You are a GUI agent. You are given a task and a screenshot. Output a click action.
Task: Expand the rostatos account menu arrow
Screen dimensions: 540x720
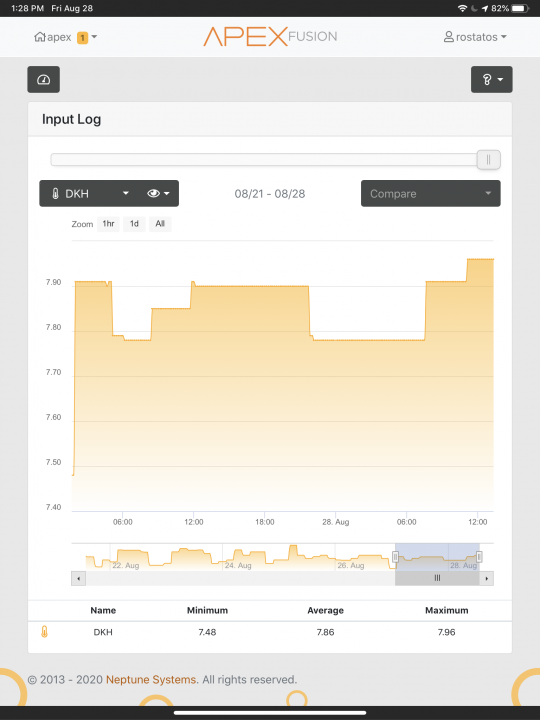click(504, 37)
